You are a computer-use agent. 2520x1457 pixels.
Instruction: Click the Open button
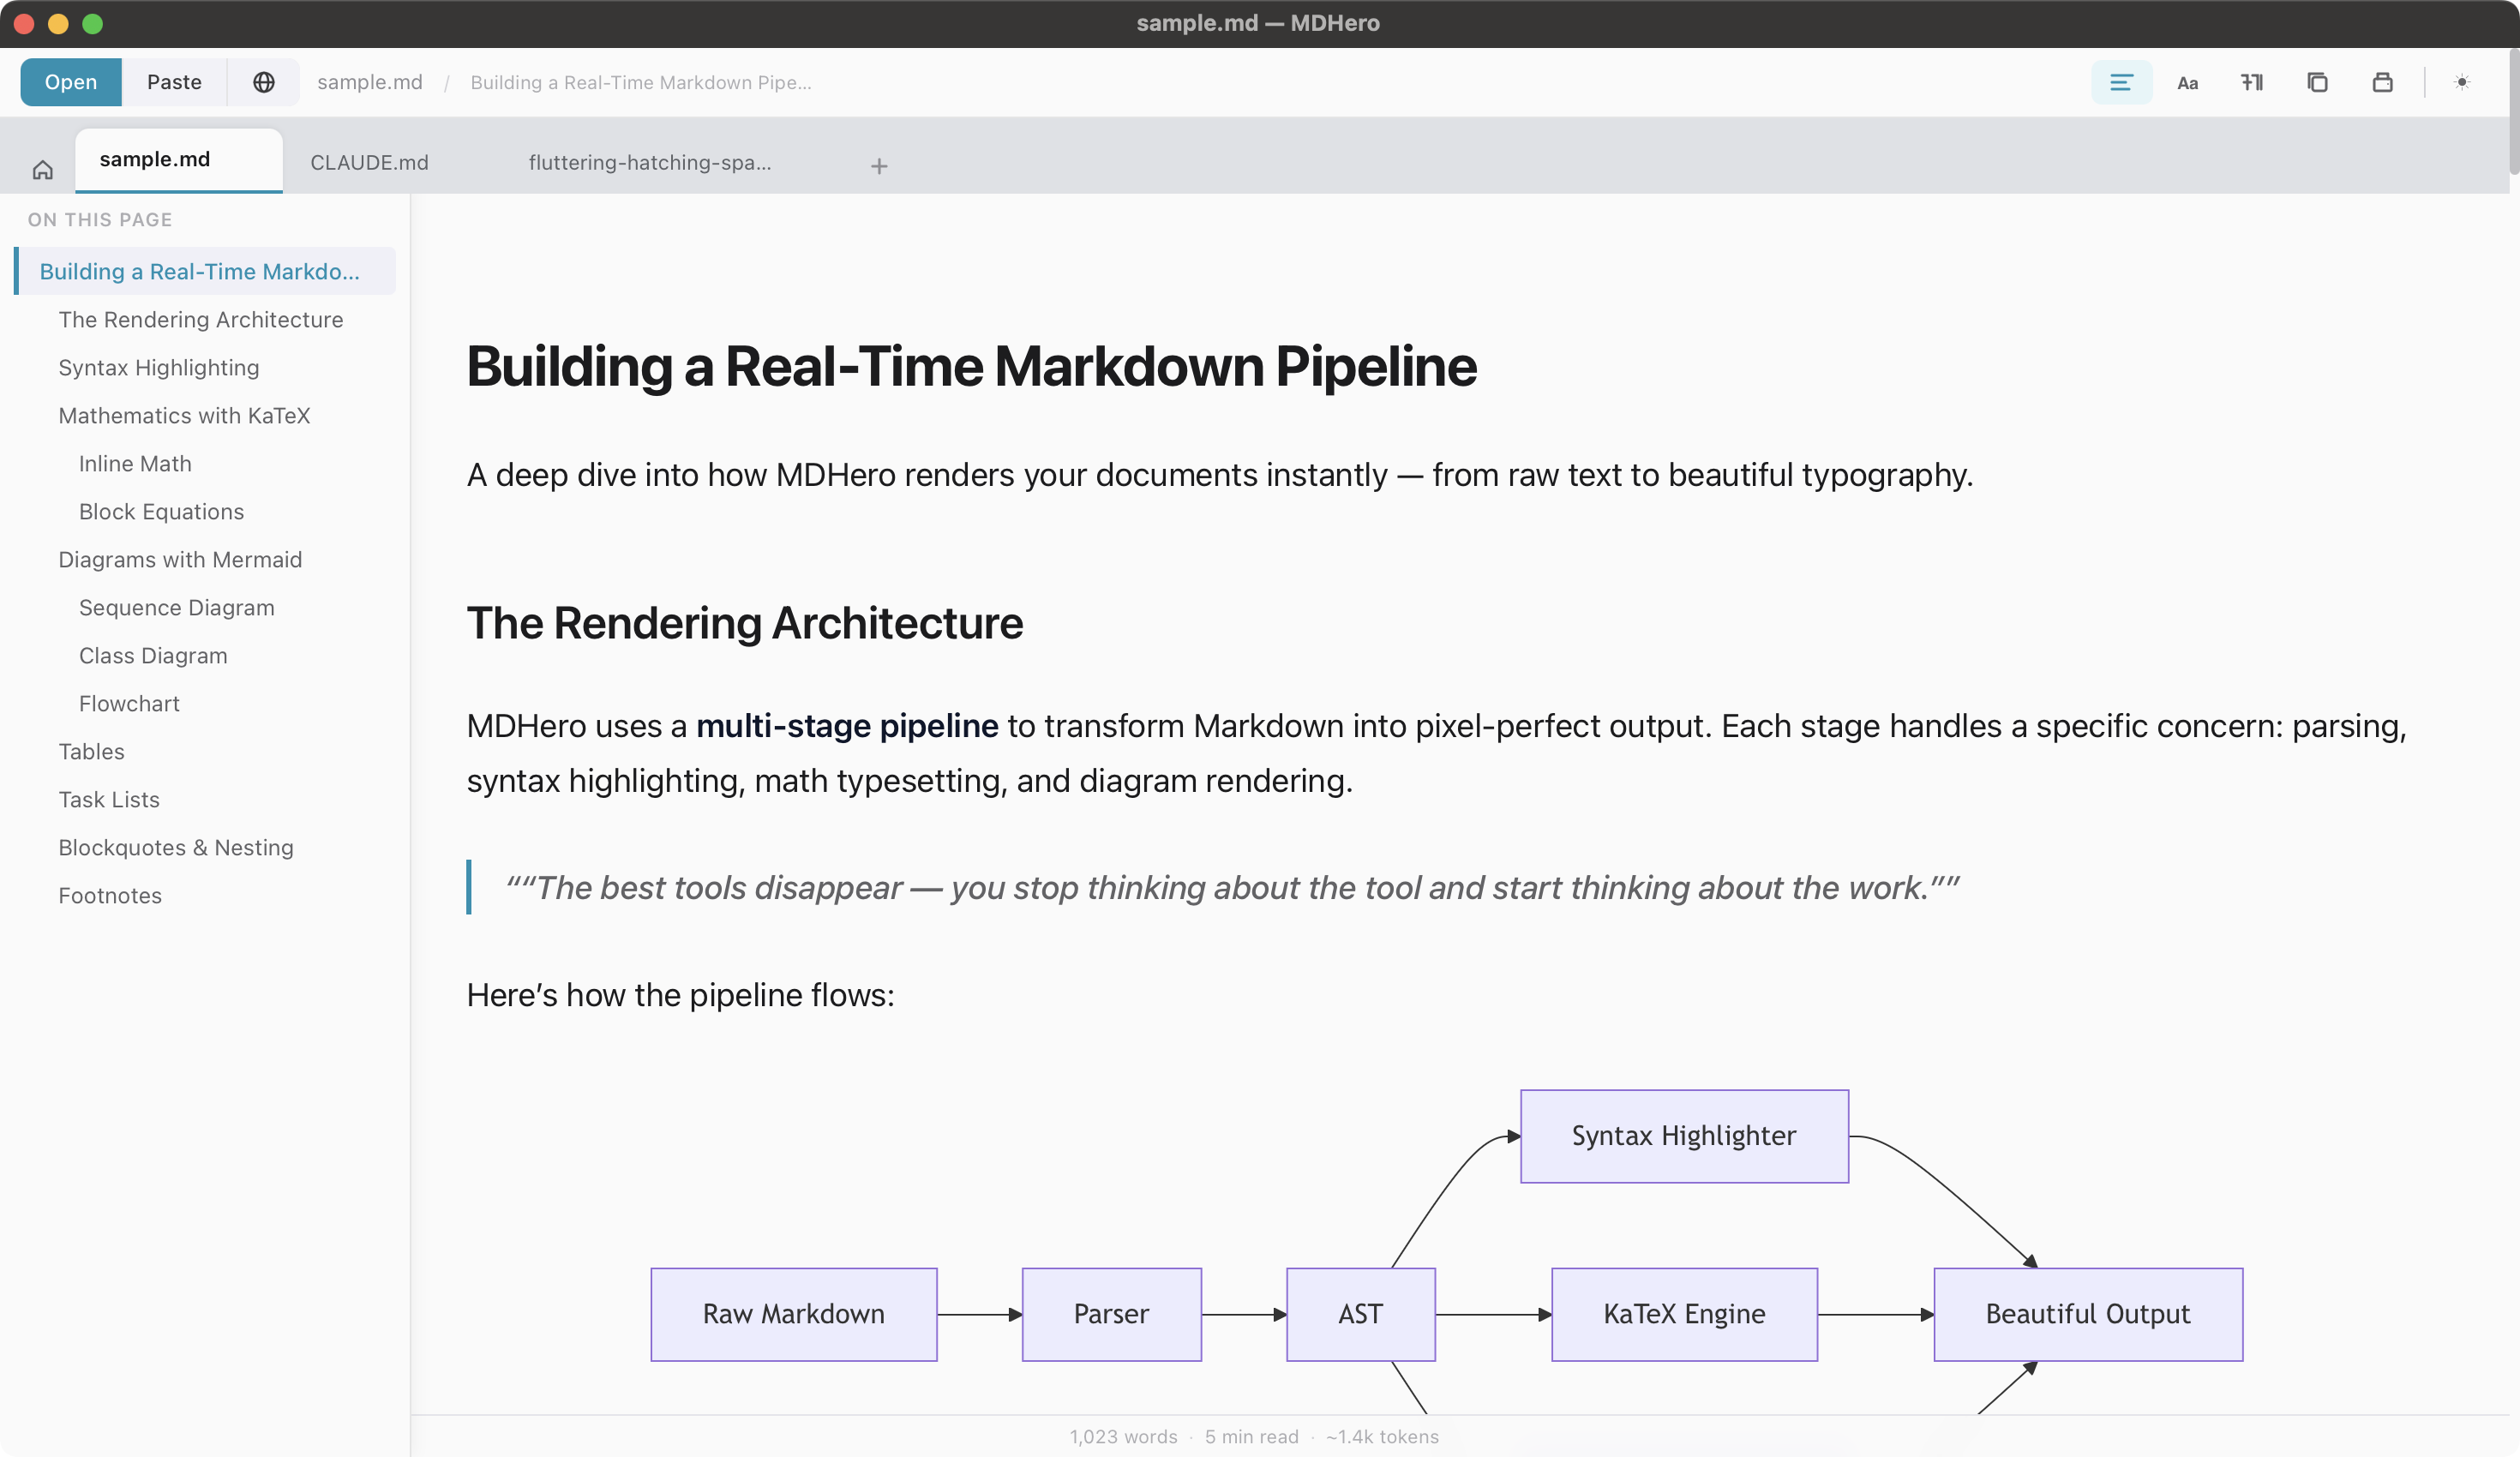pos(71,82)
